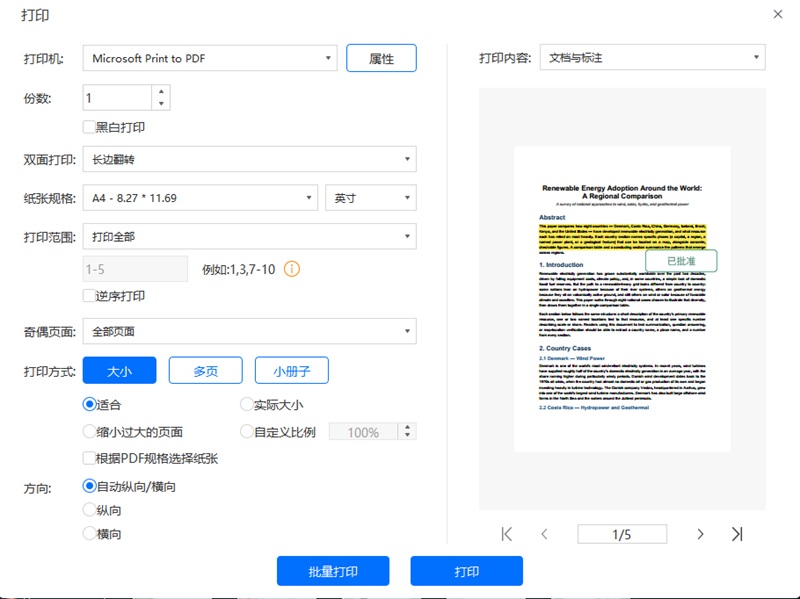Screen dimensions: 800x599
Task: Click the orange info icon beside page range example
Action: coord(292,269)
